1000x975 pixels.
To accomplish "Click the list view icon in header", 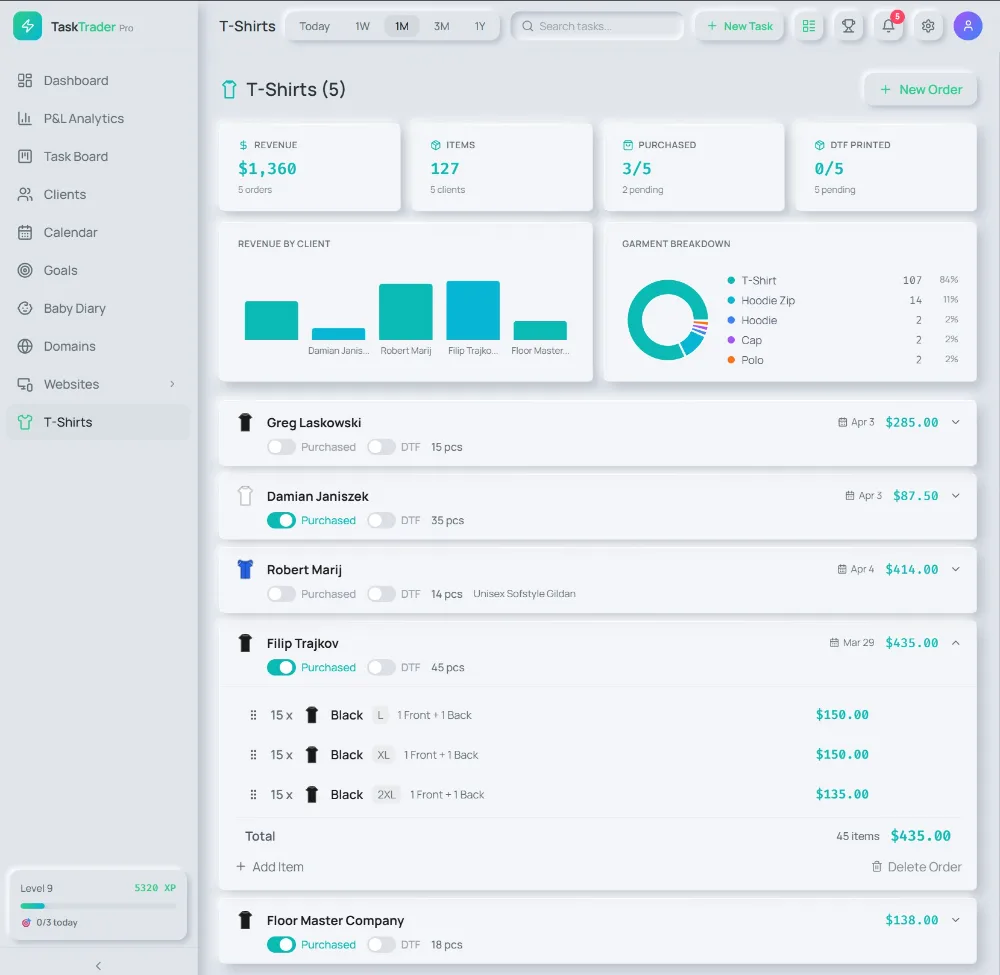I will [x=808, y=26].
